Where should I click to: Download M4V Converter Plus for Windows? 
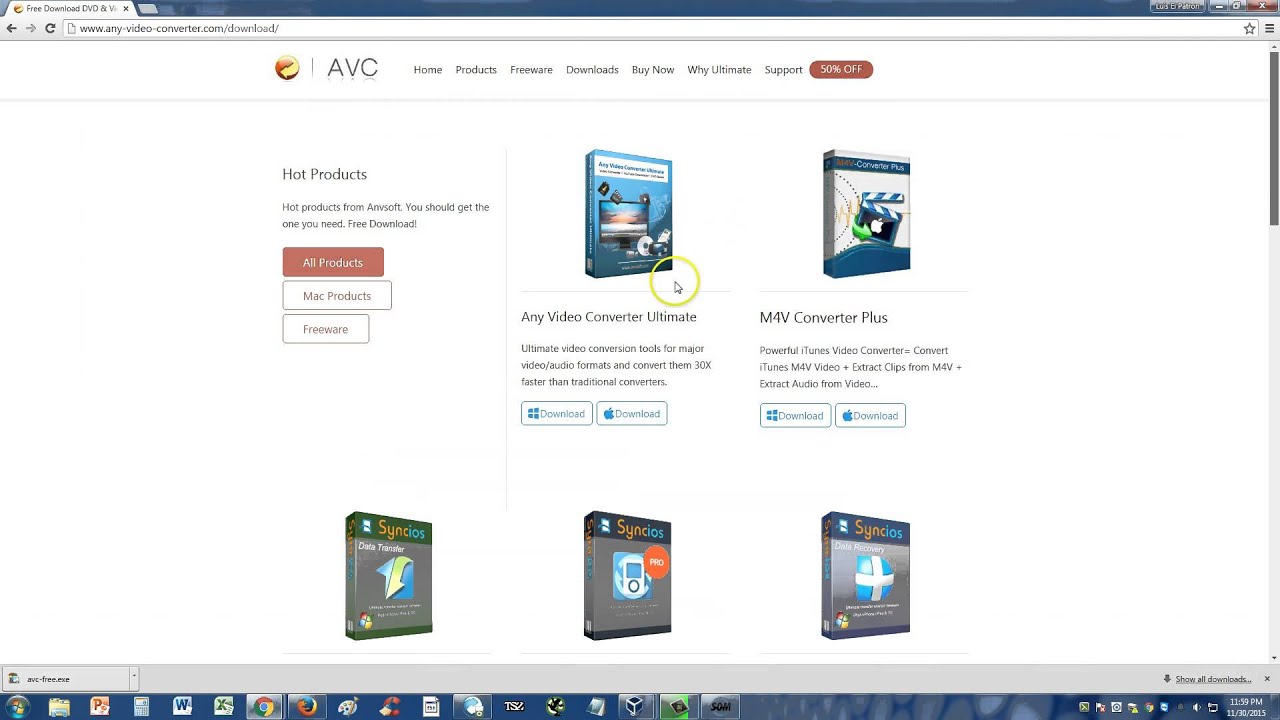point(795,416)
